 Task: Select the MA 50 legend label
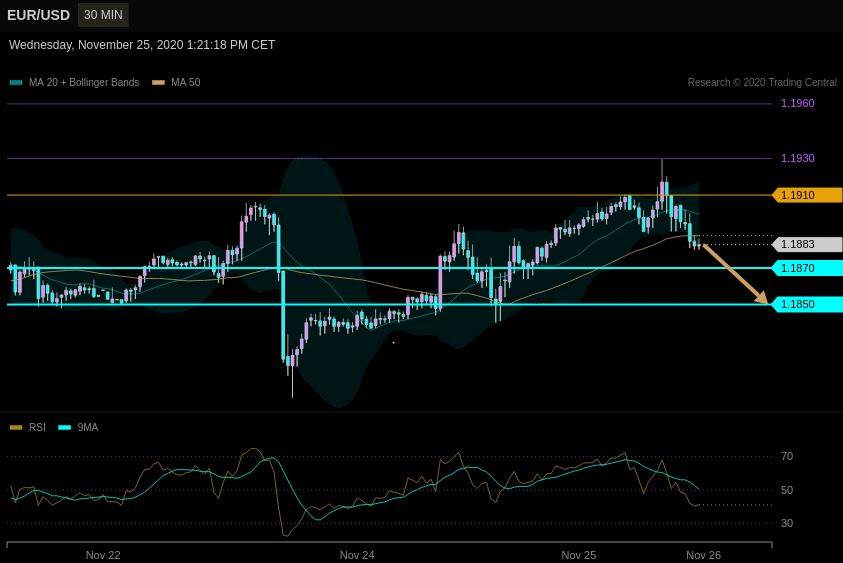(185, 82)
